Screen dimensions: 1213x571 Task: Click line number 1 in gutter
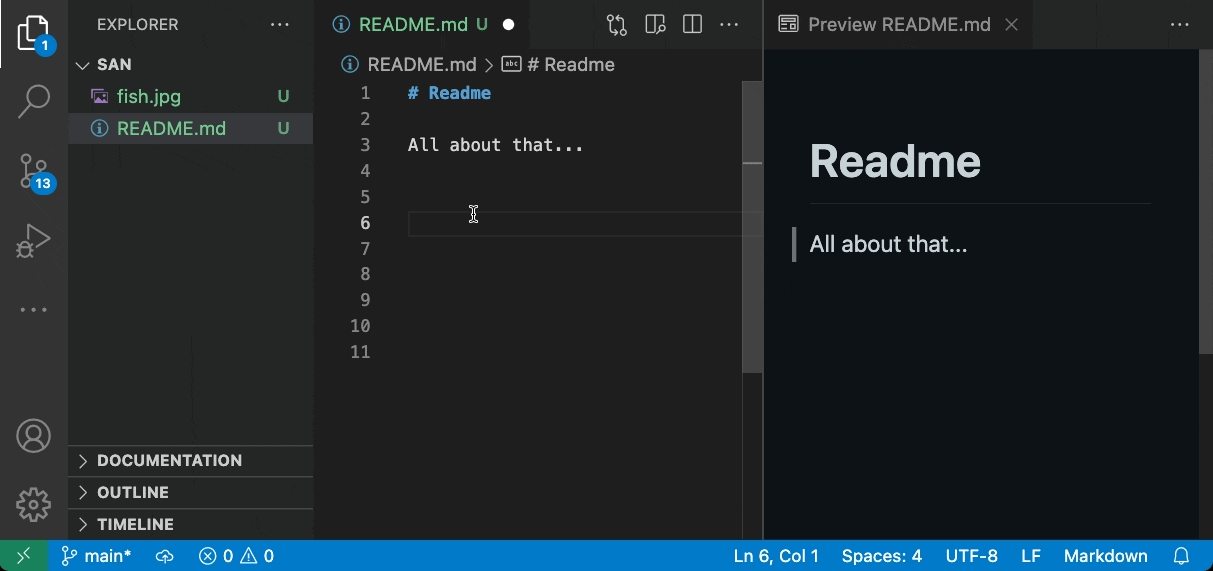click(365, 93)
